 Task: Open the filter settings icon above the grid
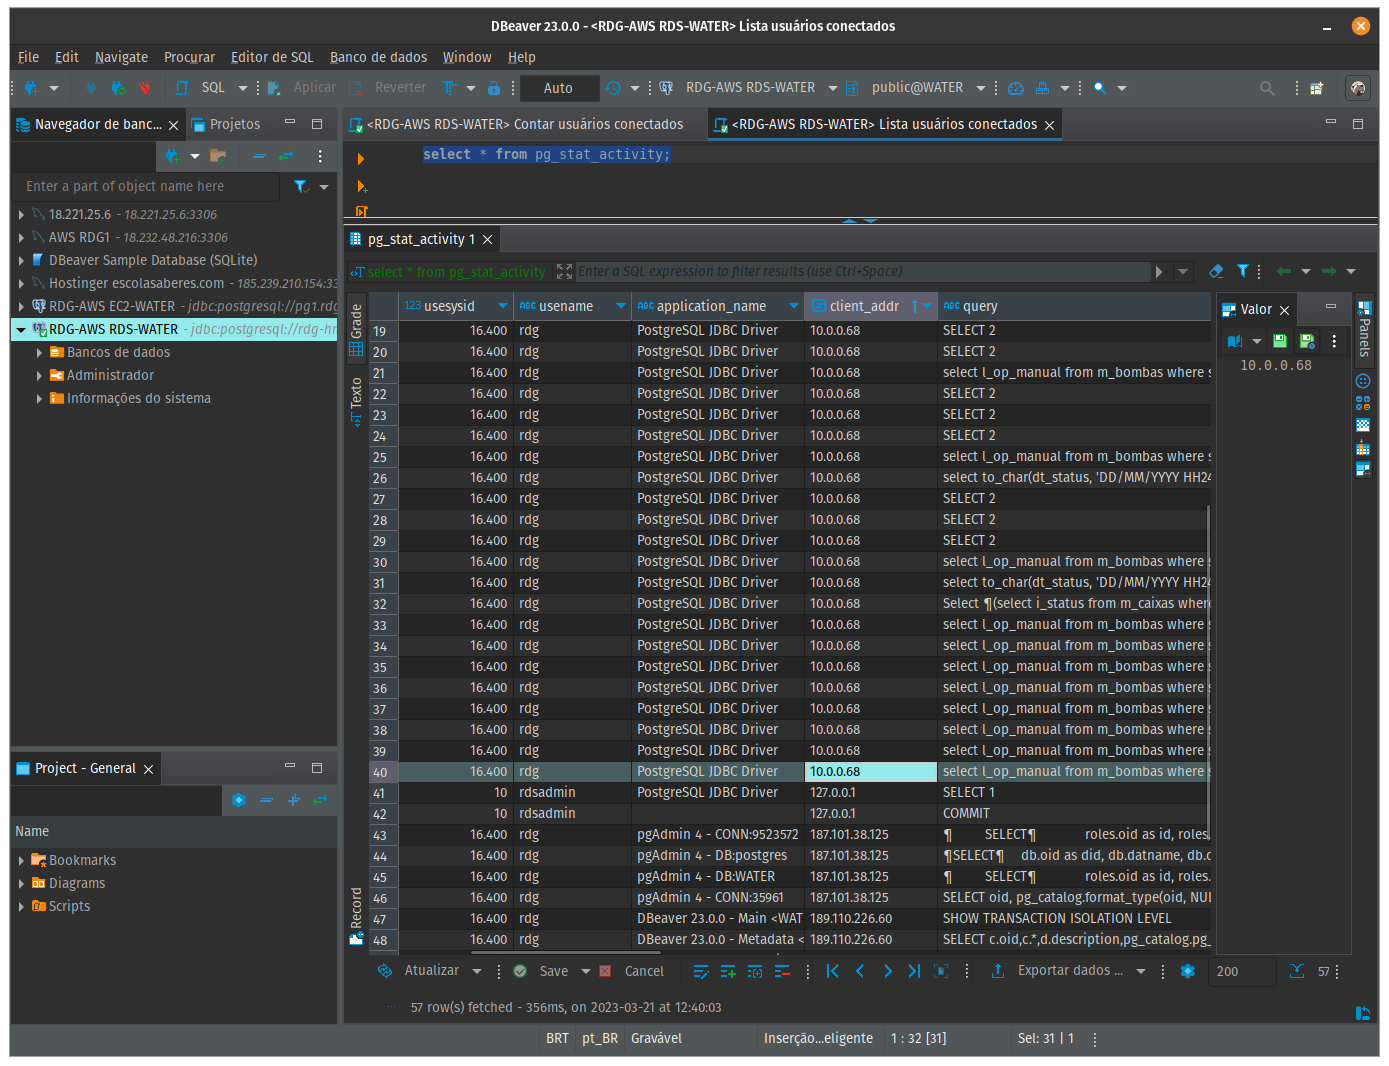point(1242,271)
